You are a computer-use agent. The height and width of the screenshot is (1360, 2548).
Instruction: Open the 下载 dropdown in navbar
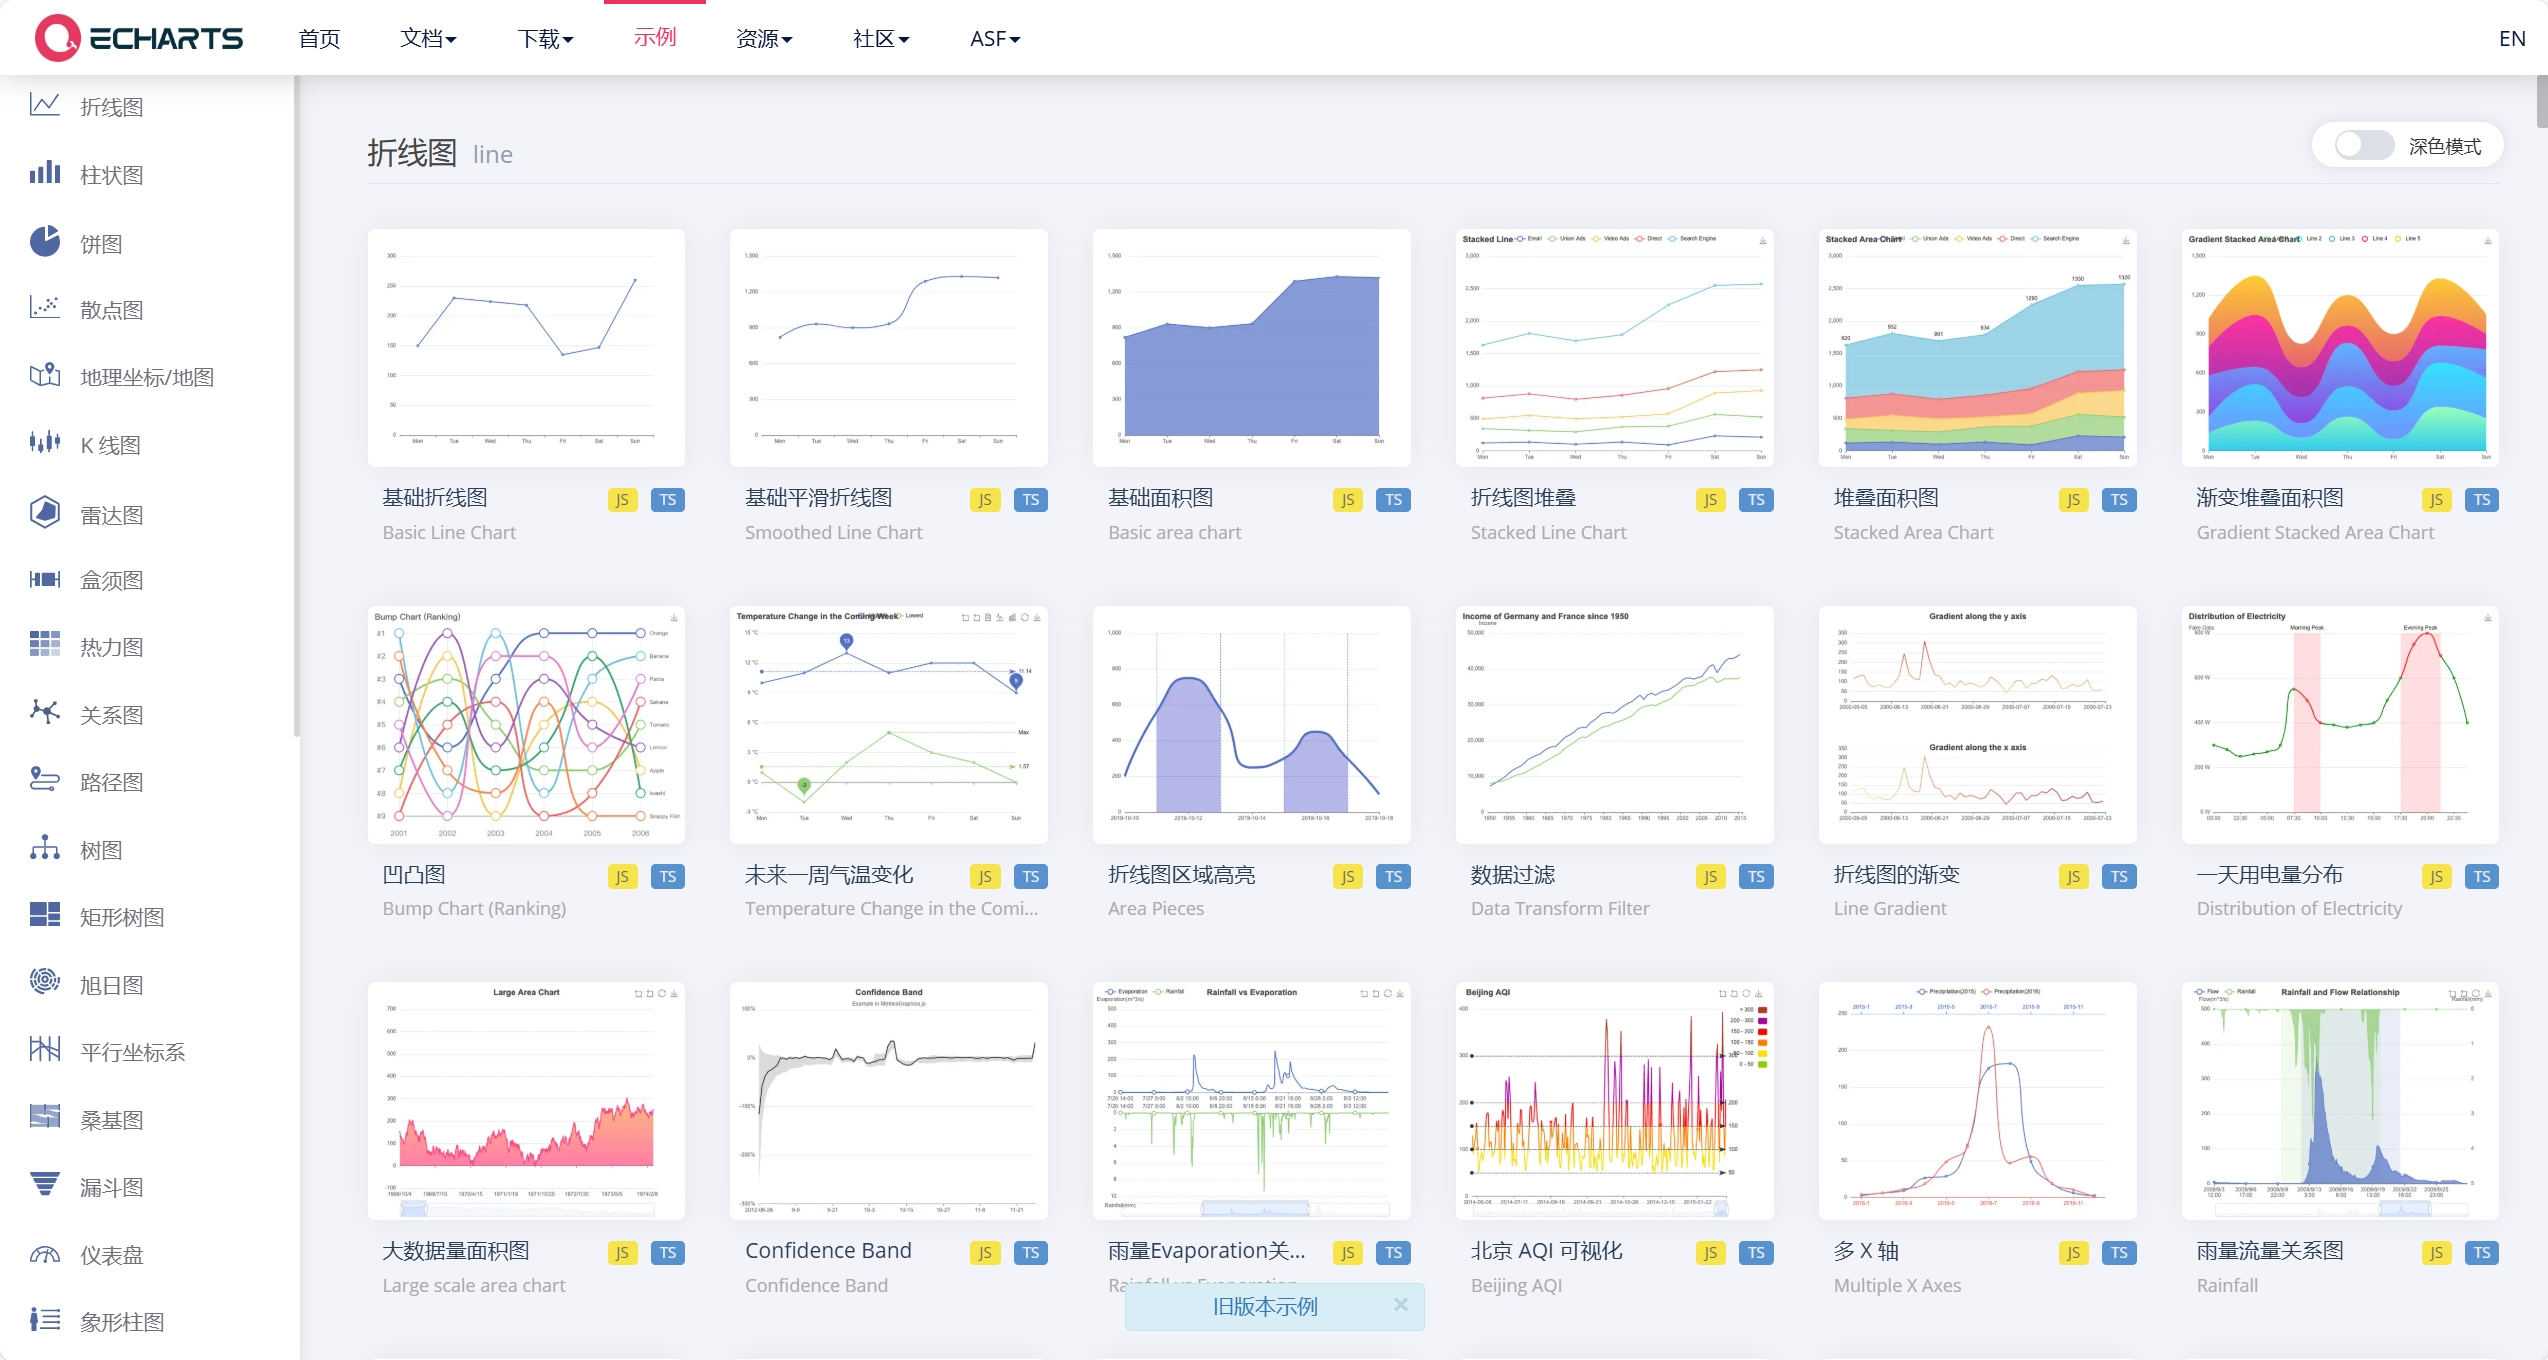click(x=545, y=38)
